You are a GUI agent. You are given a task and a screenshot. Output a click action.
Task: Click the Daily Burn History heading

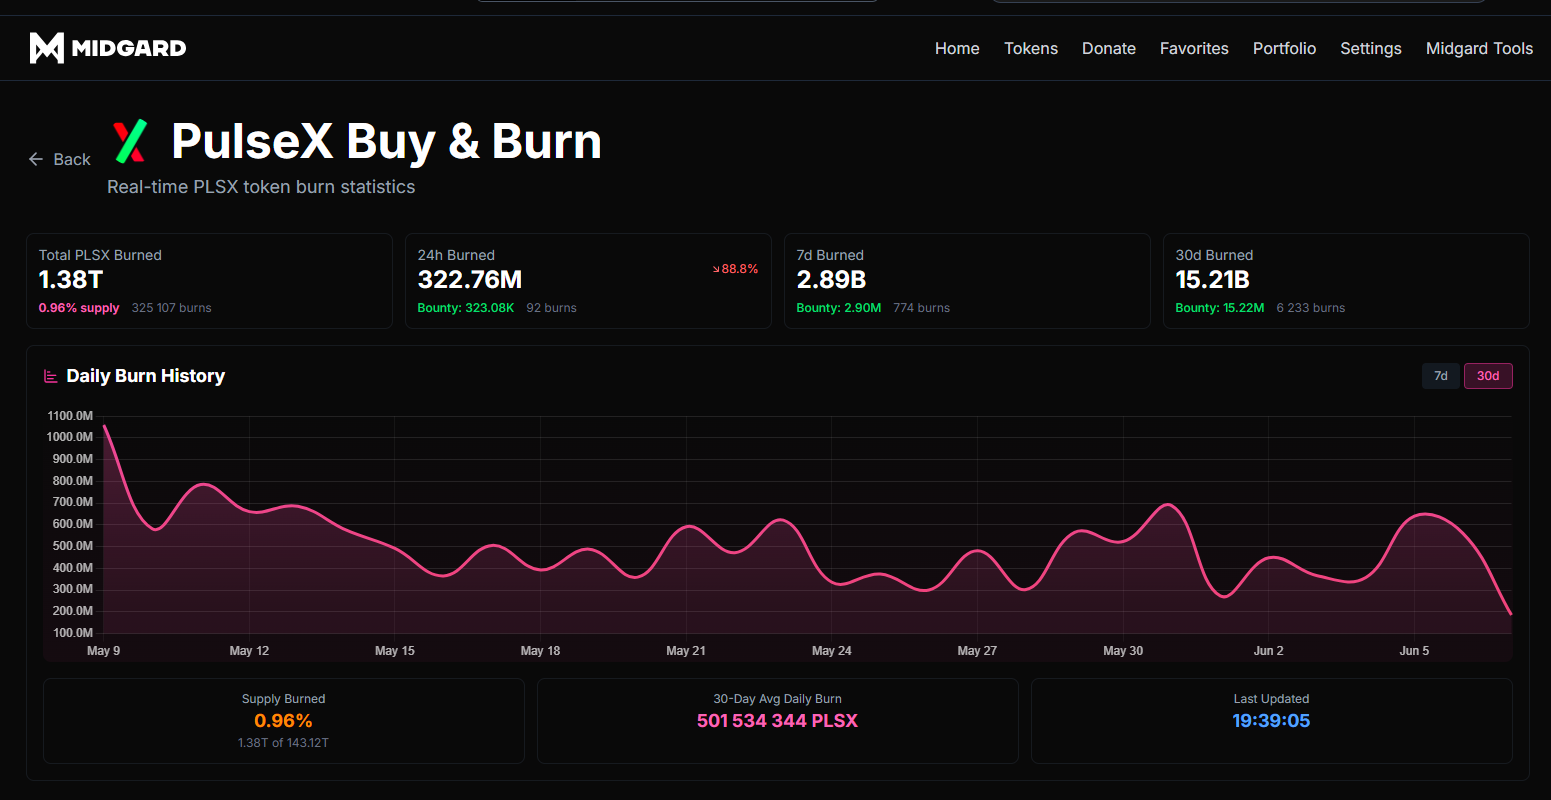146,376
